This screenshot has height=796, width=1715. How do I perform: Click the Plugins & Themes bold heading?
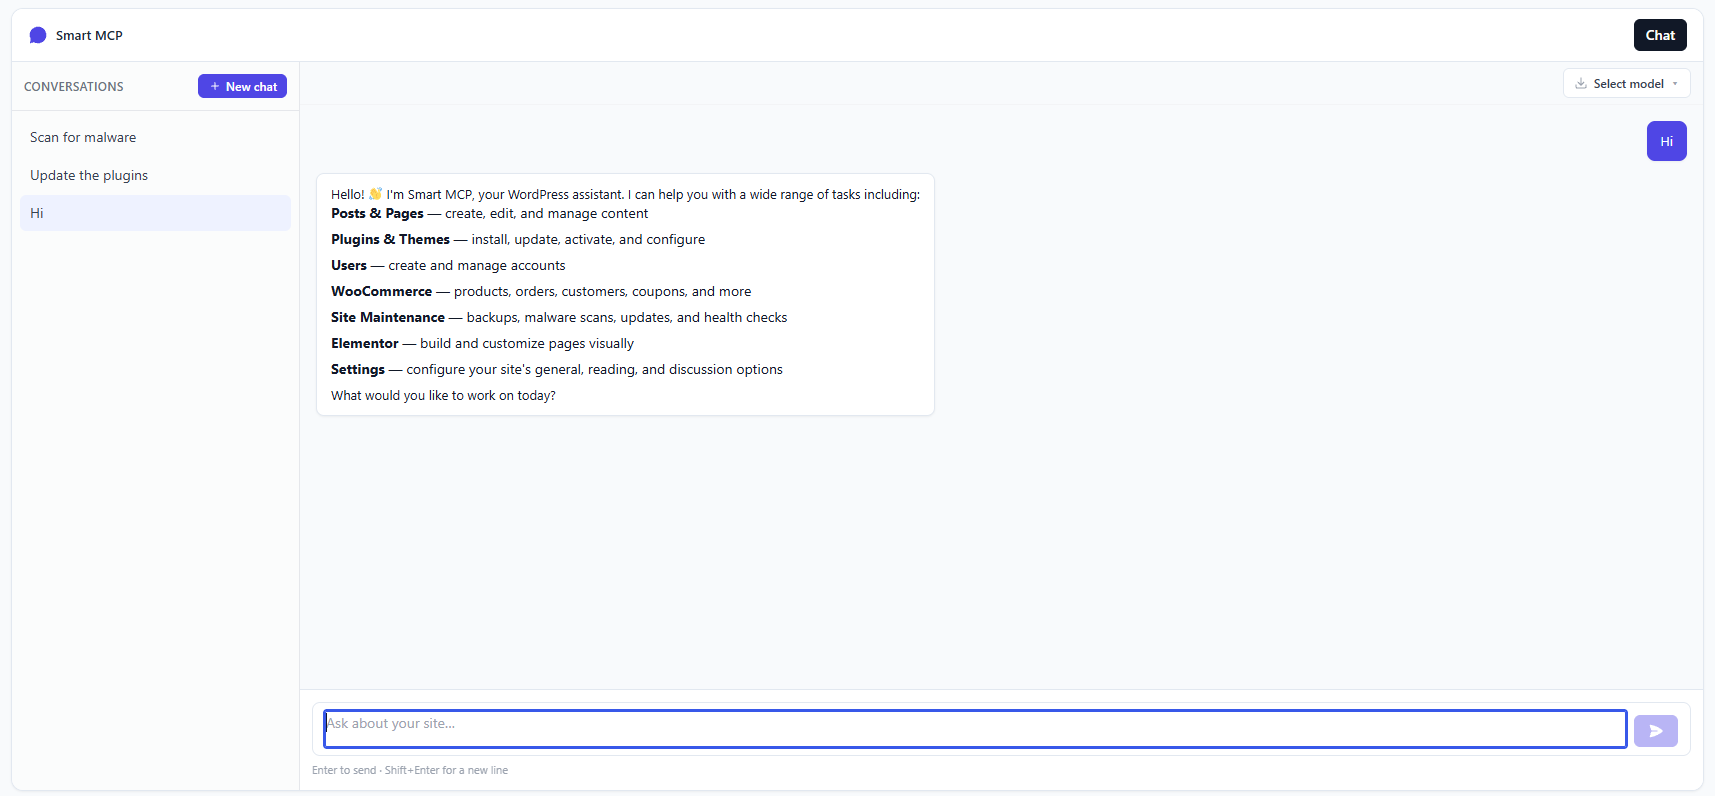390,239
